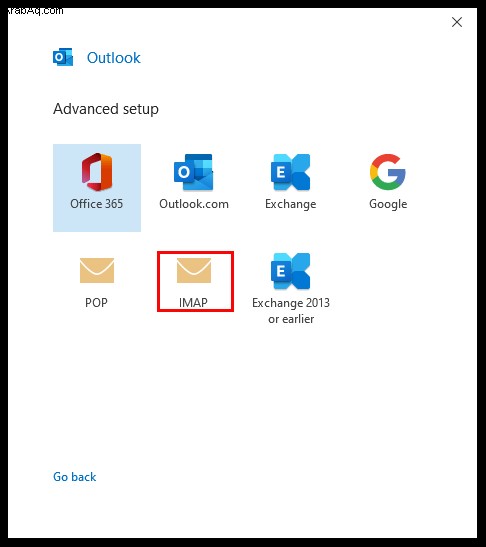
Task: Select the highlighted IMAP envelope icon
Action: click(x=194, y=270)
